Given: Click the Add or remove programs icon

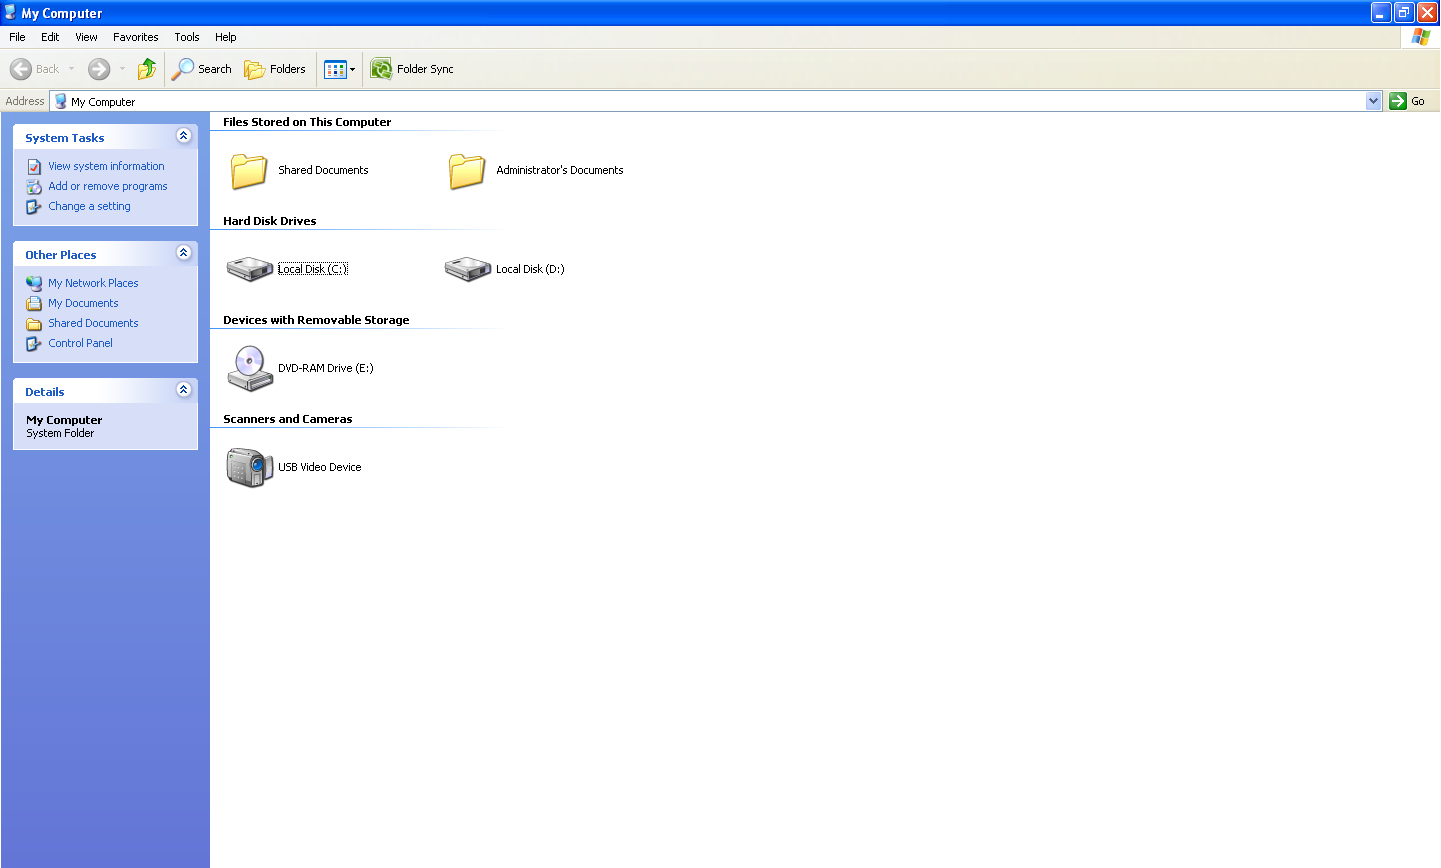Looking at the screenshot, I should 34,187.
